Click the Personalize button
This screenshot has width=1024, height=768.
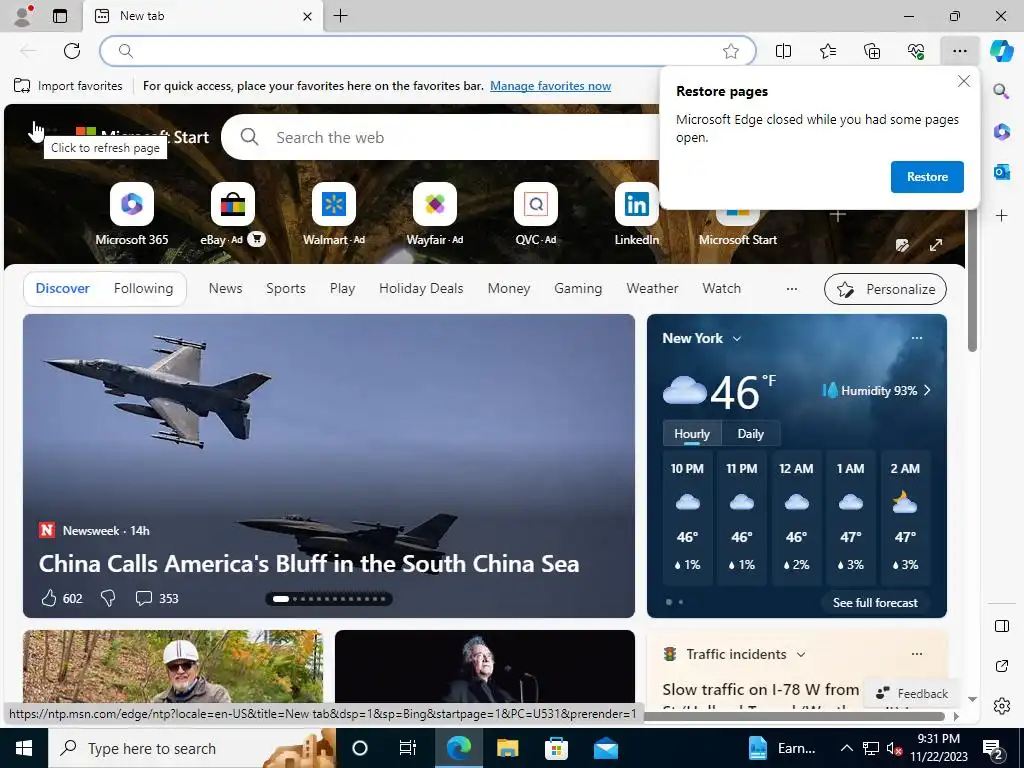click(x=885, y=289)
